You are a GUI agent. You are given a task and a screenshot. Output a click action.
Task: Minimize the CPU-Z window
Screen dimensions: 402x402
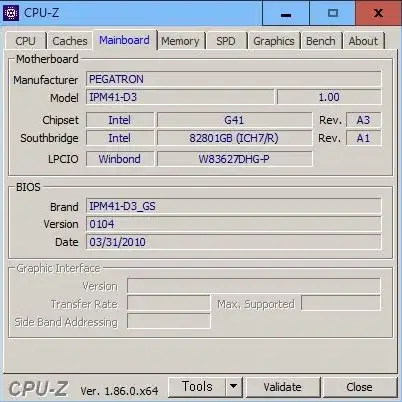coord(286,13)
